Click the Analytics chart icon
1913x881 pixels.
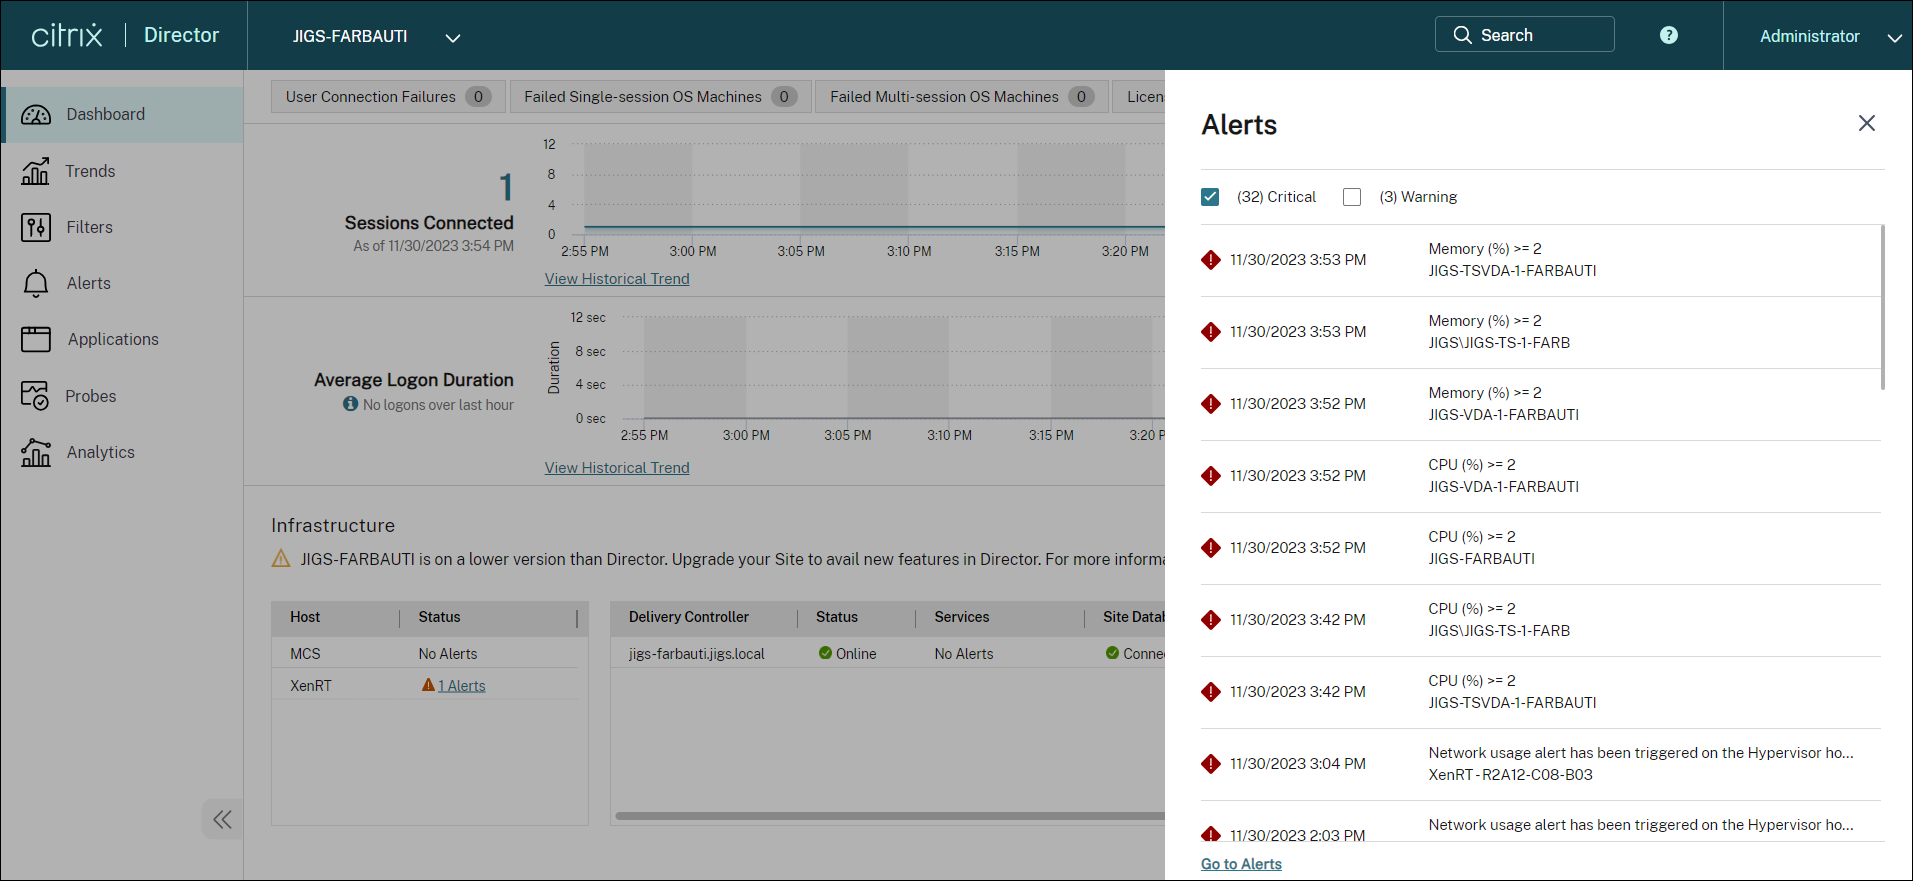36,453
